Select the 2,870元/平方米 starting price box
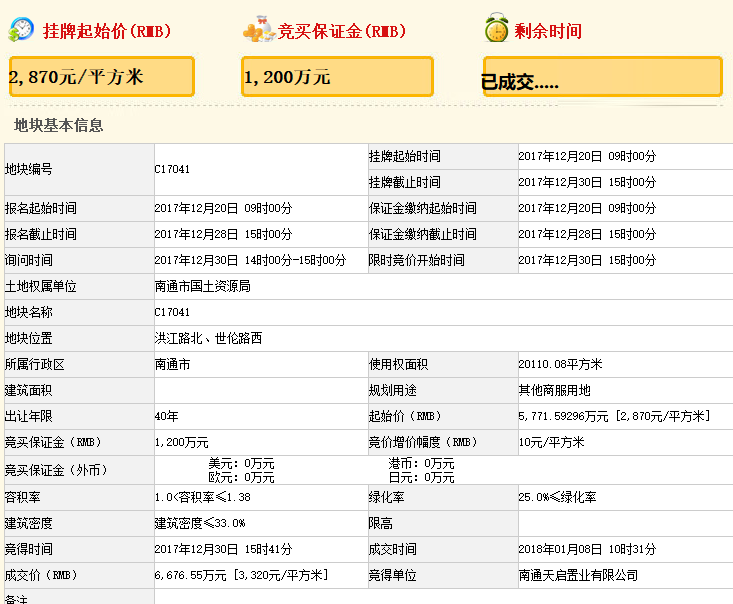 point(101,77)
